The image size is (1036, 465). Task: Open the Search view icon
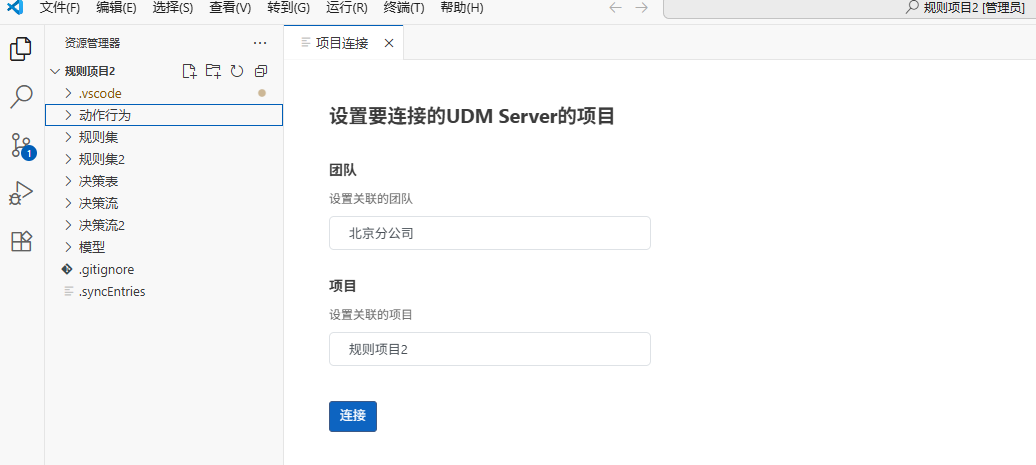[21, 97]
